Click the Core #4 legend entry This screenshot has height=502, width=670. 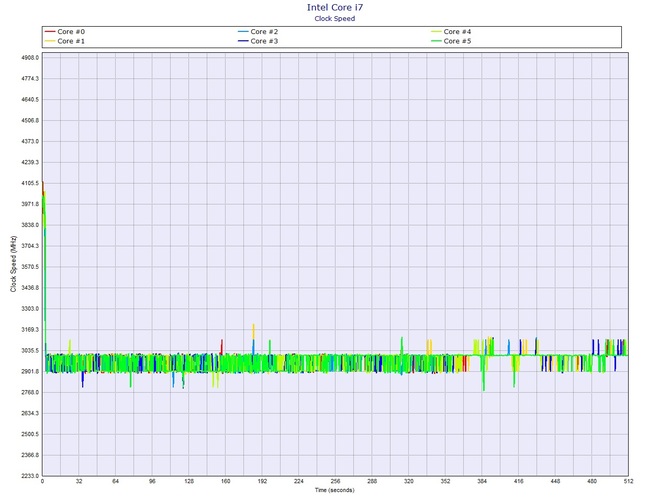(x=451, y=32)
